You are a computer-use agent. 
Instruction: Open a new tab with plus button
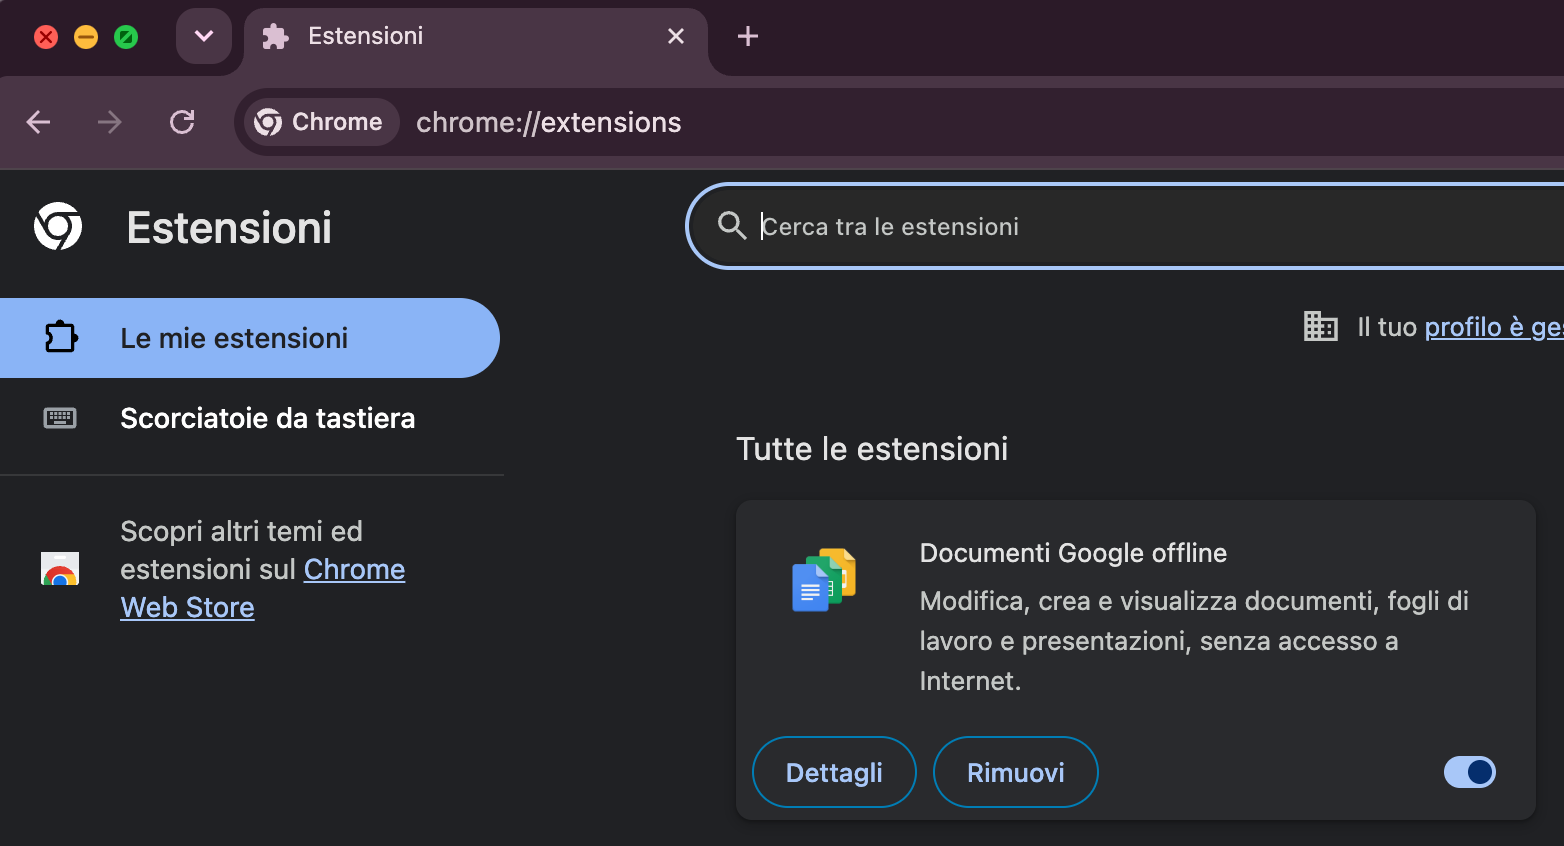747,37
